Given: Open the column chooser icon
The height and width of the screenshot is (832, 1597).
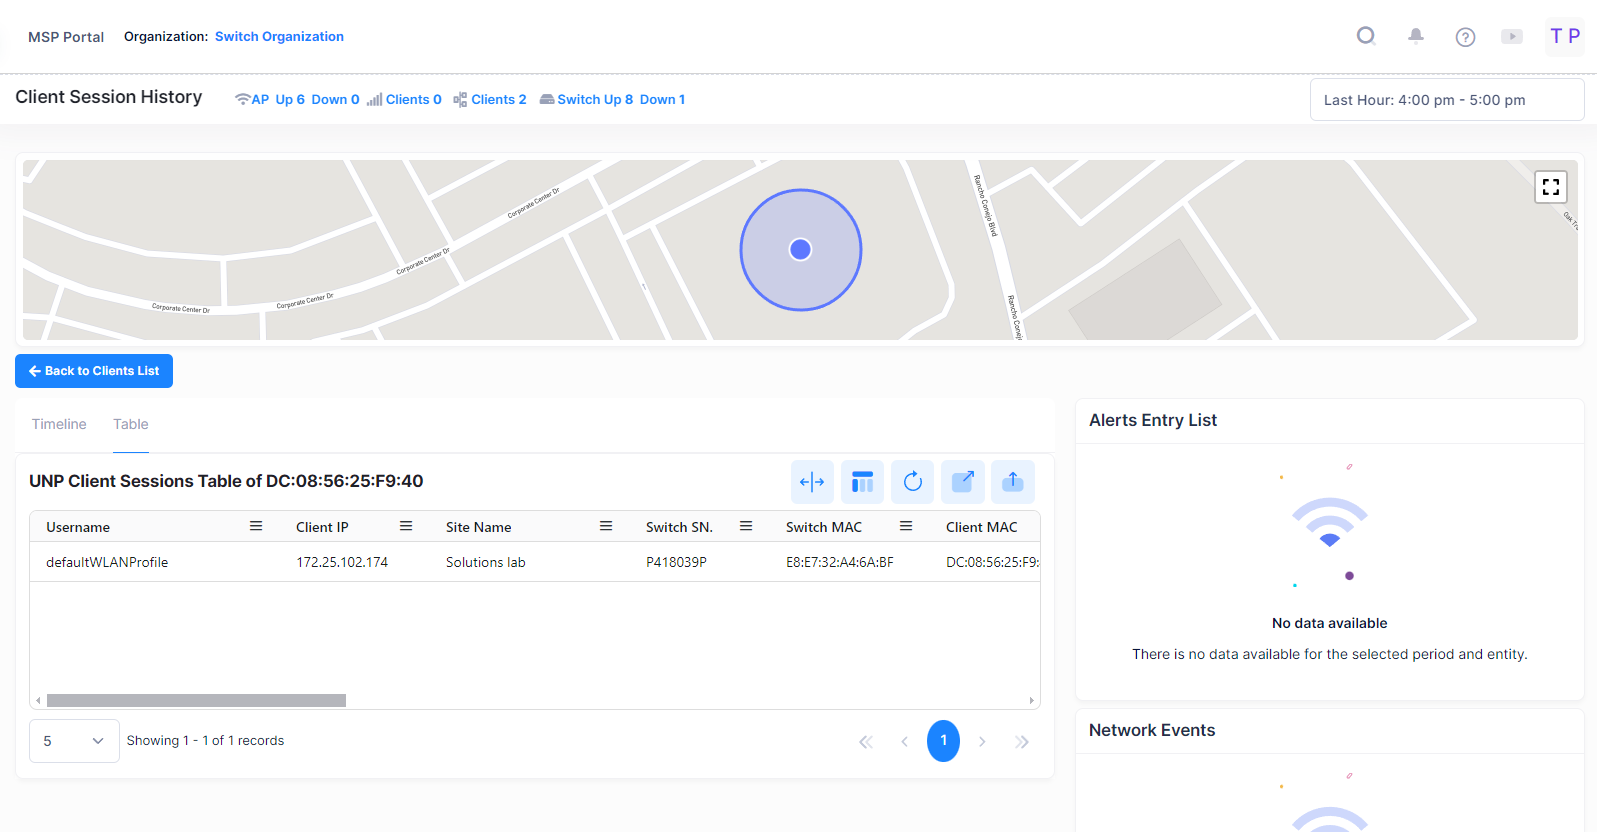Looking at the screenshot, I should point(862,482).
